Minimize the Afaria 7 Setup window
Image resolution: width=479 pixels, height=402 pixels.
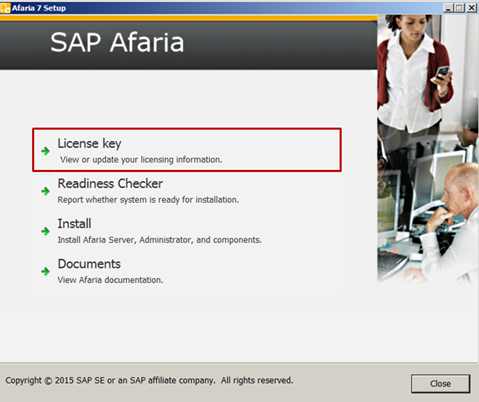tap(448, 8)
